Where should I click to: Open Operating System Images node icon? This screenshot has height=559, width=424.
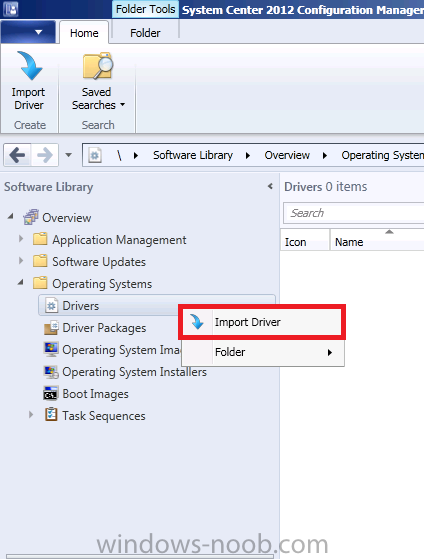tap(51, 349)
